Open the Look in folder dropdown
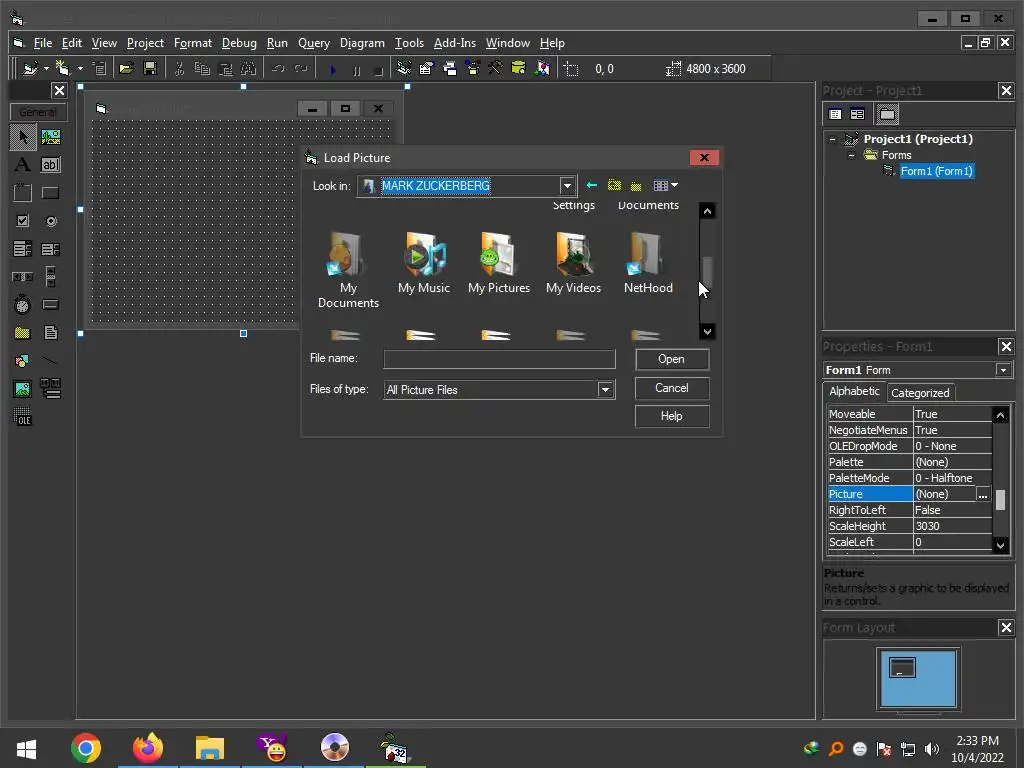The height and width of the screenshot is (768, 1024). (x=567, y=186)
